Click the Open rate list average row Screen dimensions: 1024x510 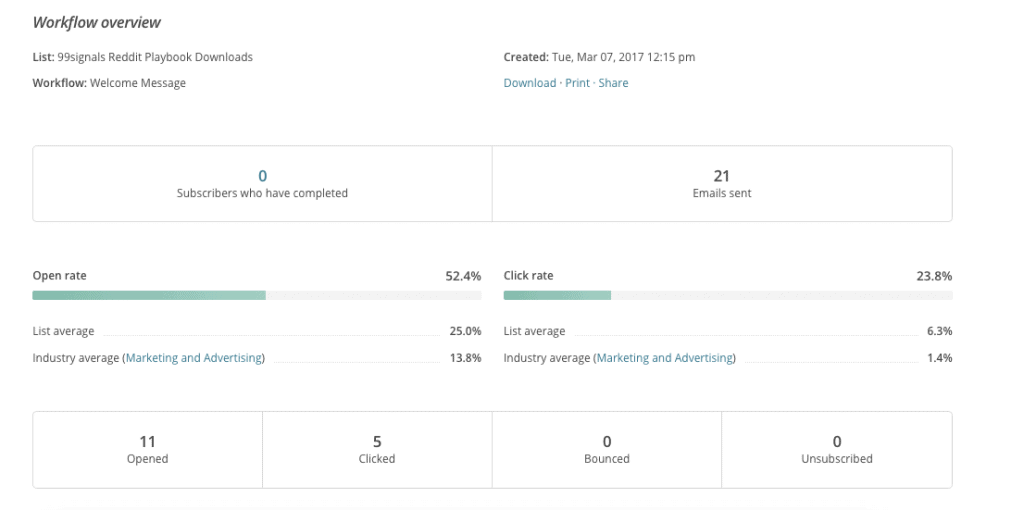pos(257,331)
